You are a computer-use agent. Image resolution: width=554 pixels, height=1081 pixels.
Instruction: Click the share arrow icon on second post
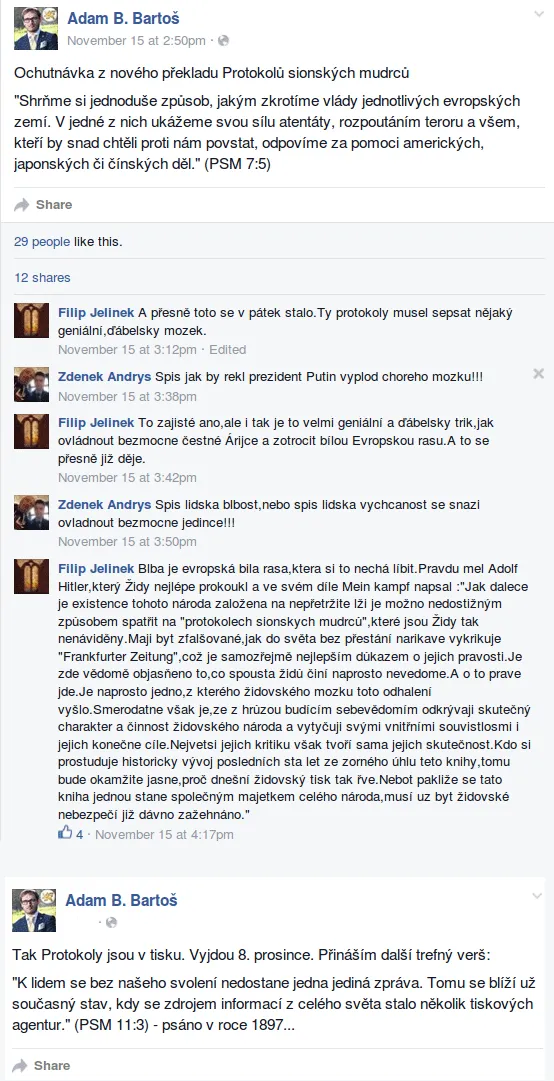tap(20, 1065)
